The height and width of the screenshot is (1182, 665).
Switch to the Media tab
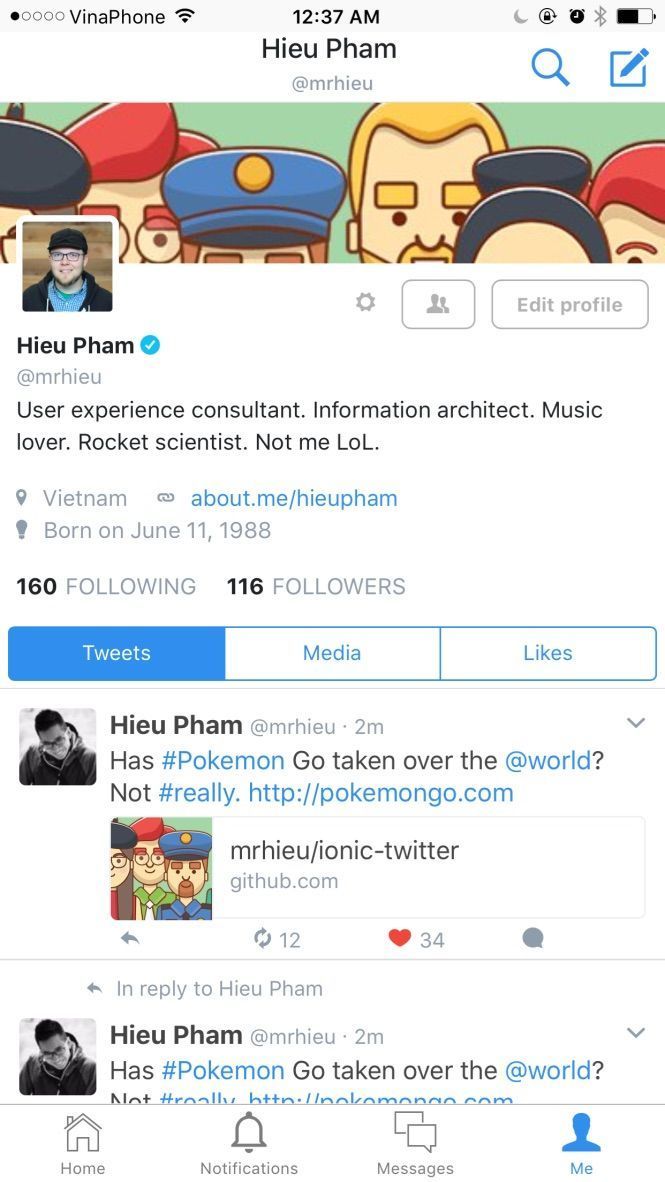click(332, 653)
